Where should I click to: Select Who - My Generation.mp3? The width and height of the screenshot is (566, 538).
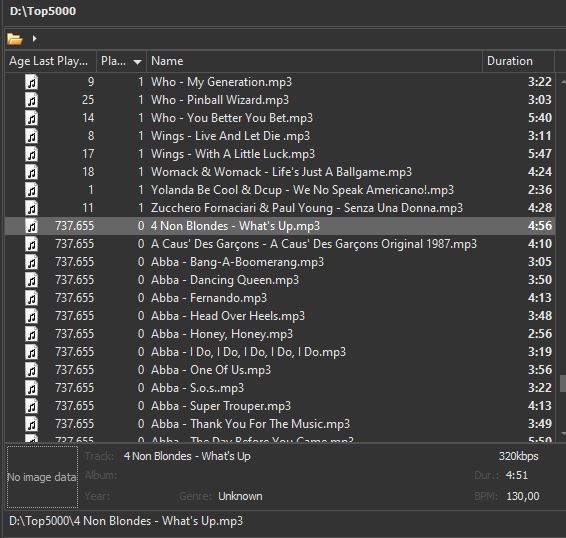(x=221, y=82)
